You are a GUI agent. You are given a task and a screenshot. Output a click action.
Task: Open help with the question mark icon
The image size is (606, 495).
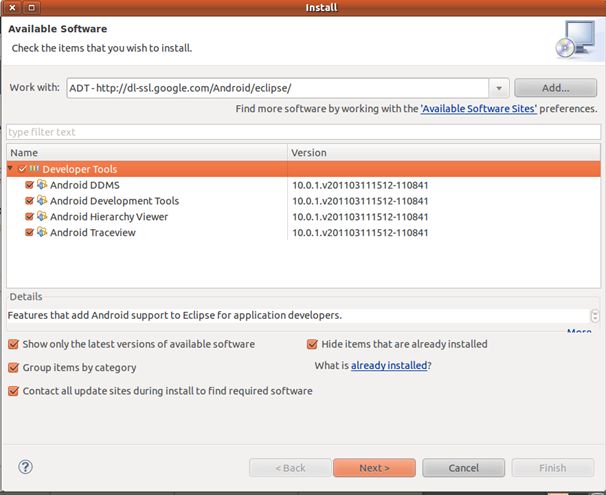pyautogui.click(x=26, y=467)
